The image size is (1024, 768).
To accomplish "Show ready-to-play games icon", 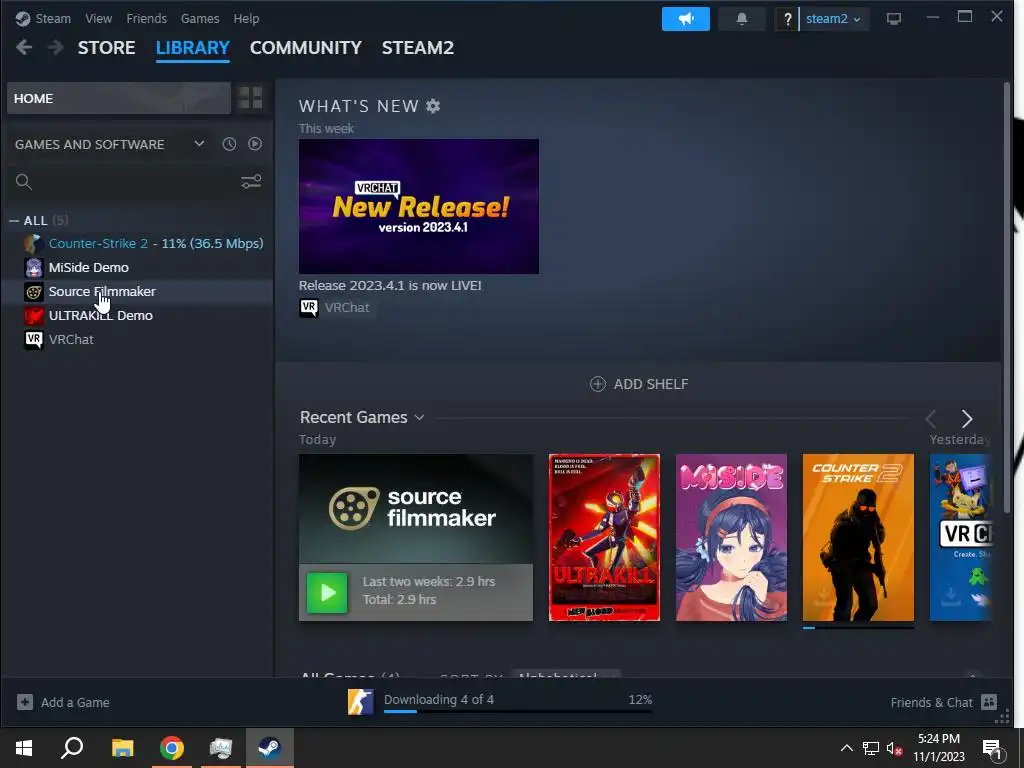I will pos(255,144).
